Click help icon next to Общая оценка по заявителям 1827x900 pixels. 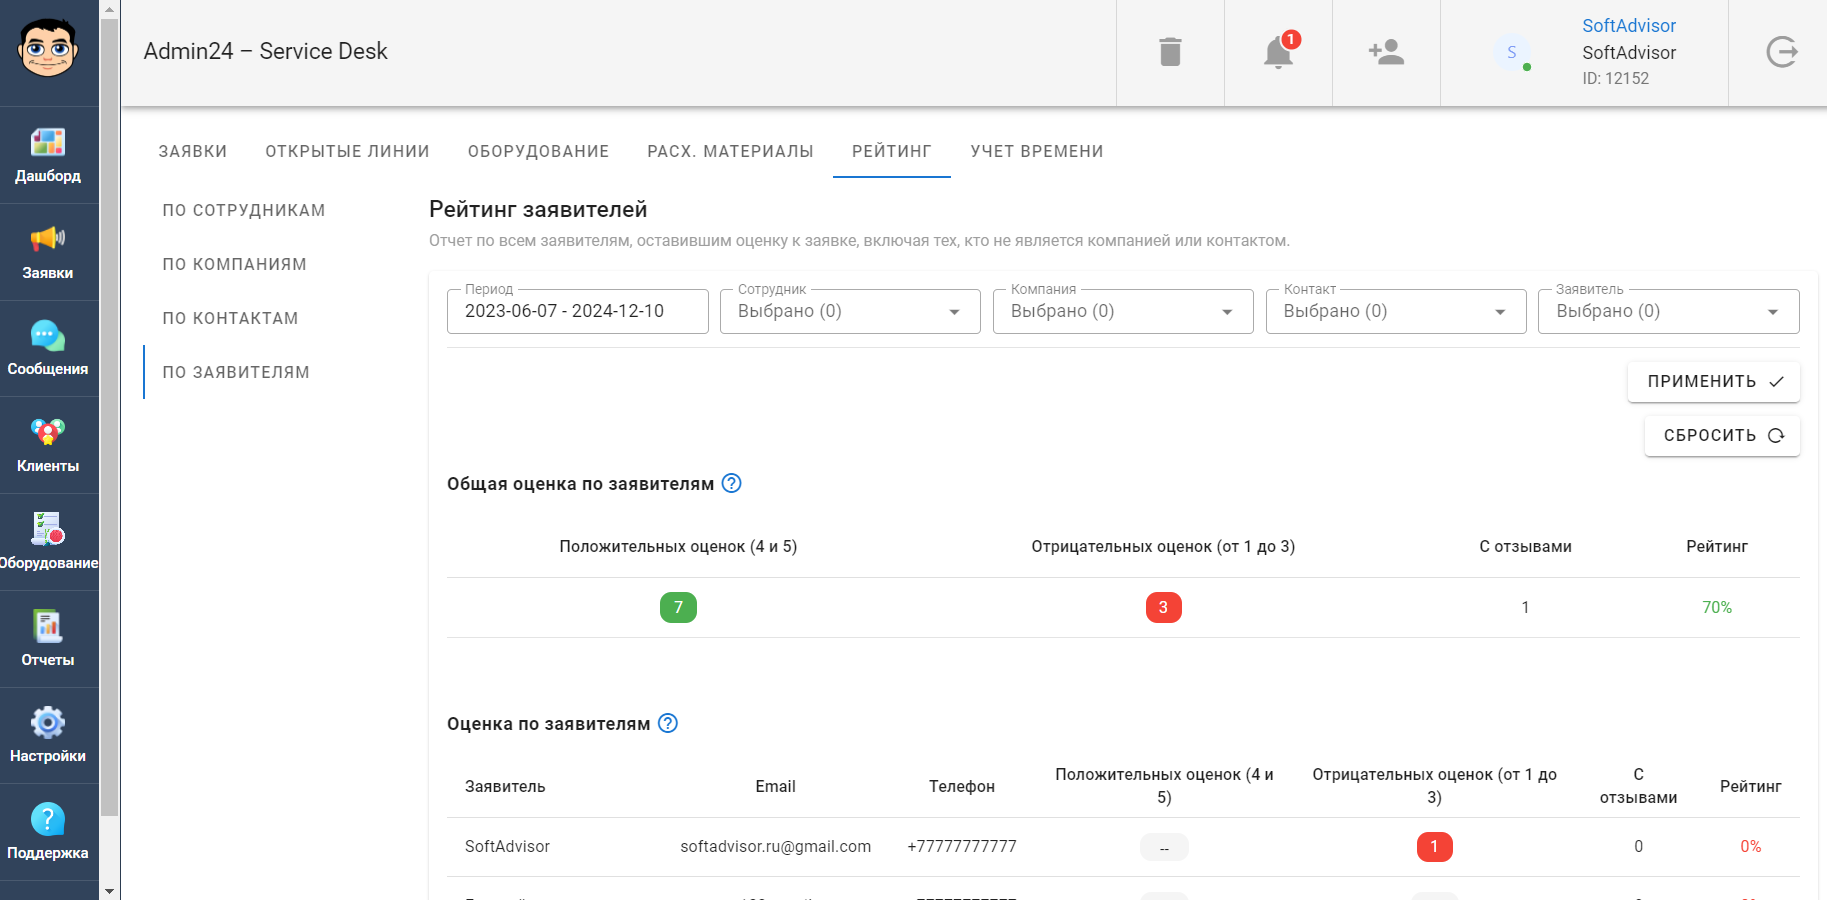(732, 484)
